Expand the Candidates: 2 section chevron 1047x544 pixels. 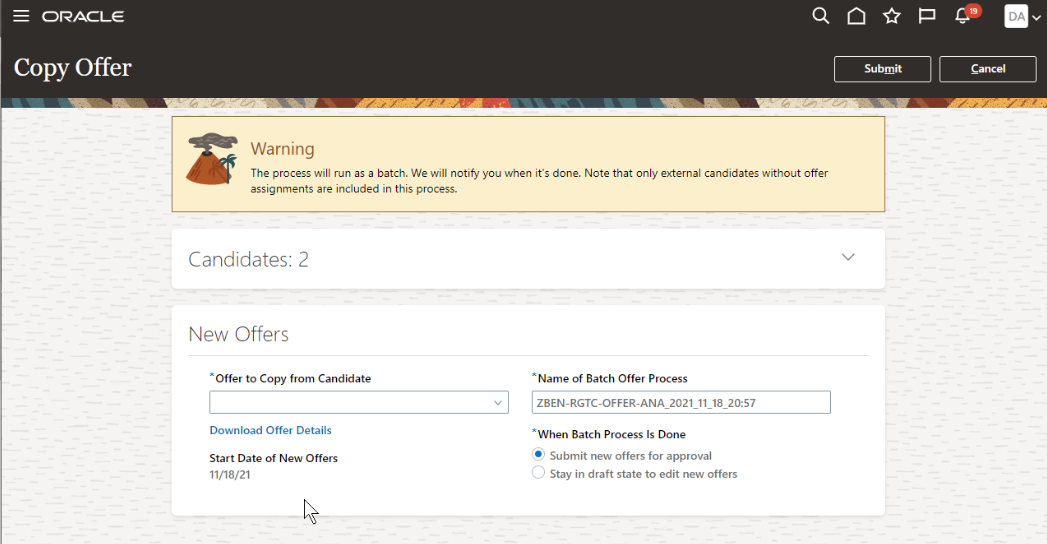(x=848, y=258)
